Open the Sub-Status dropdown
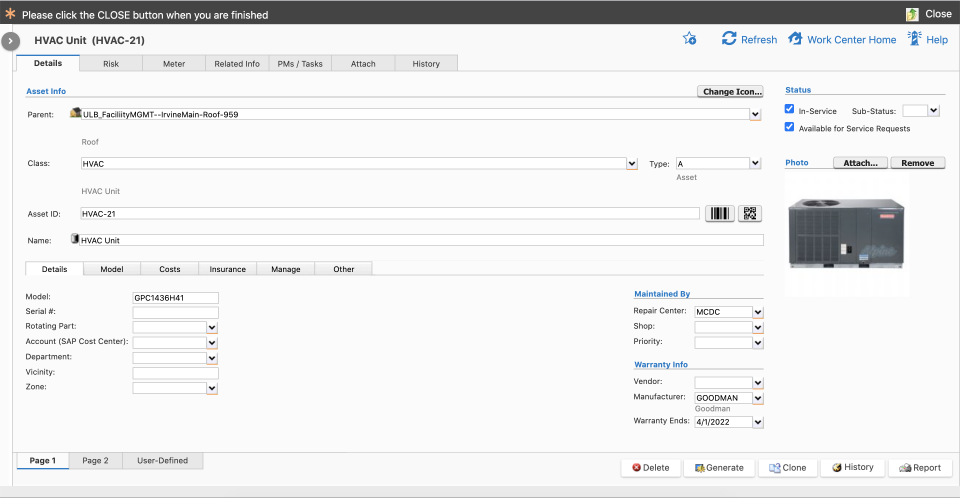Viewport: 960px width, 498px height. coord(934,111)
